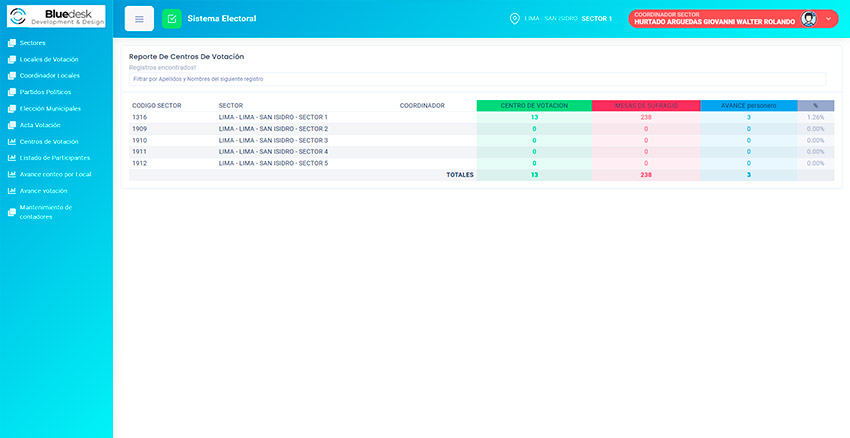
Task: Click the Bluedesk logo in sidebar
Action: (x=56, y=17)
